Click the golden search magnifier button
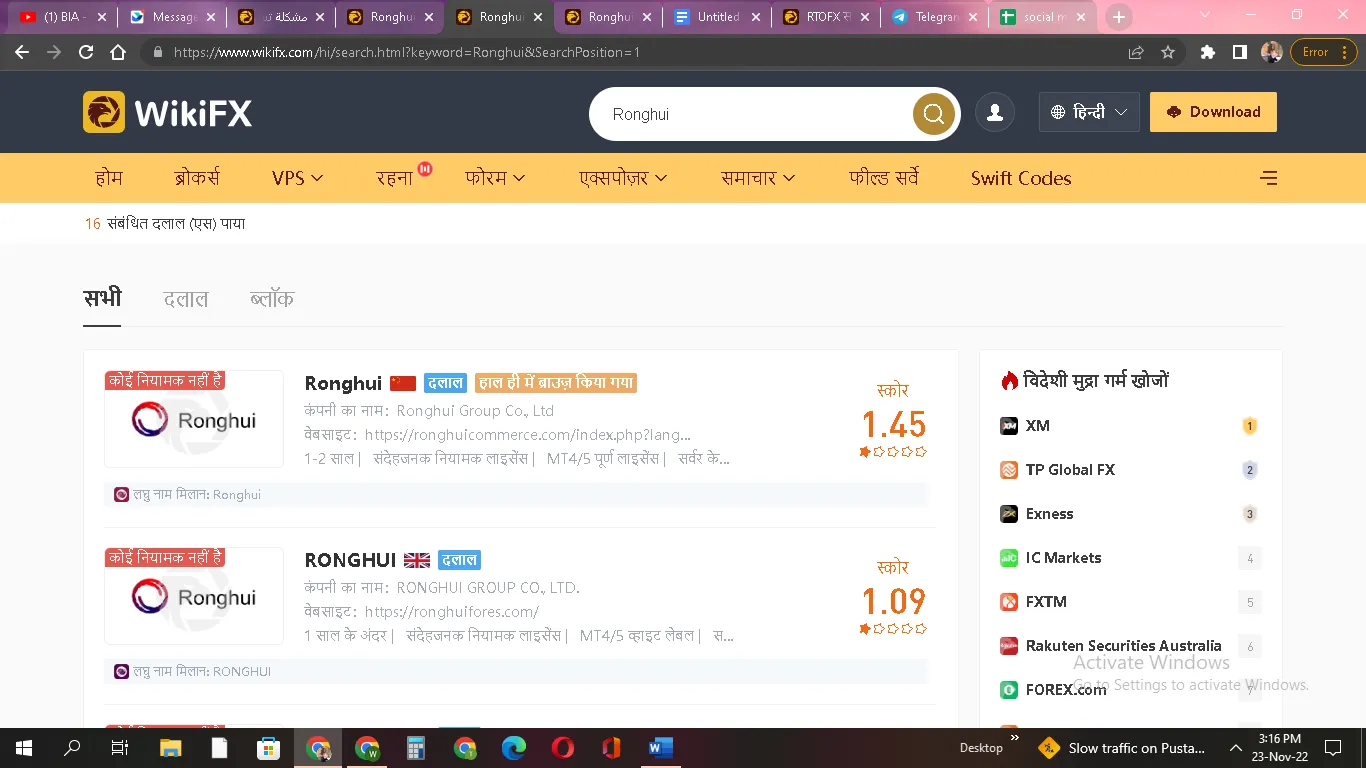1366x768 pixels. pos(933,114)
